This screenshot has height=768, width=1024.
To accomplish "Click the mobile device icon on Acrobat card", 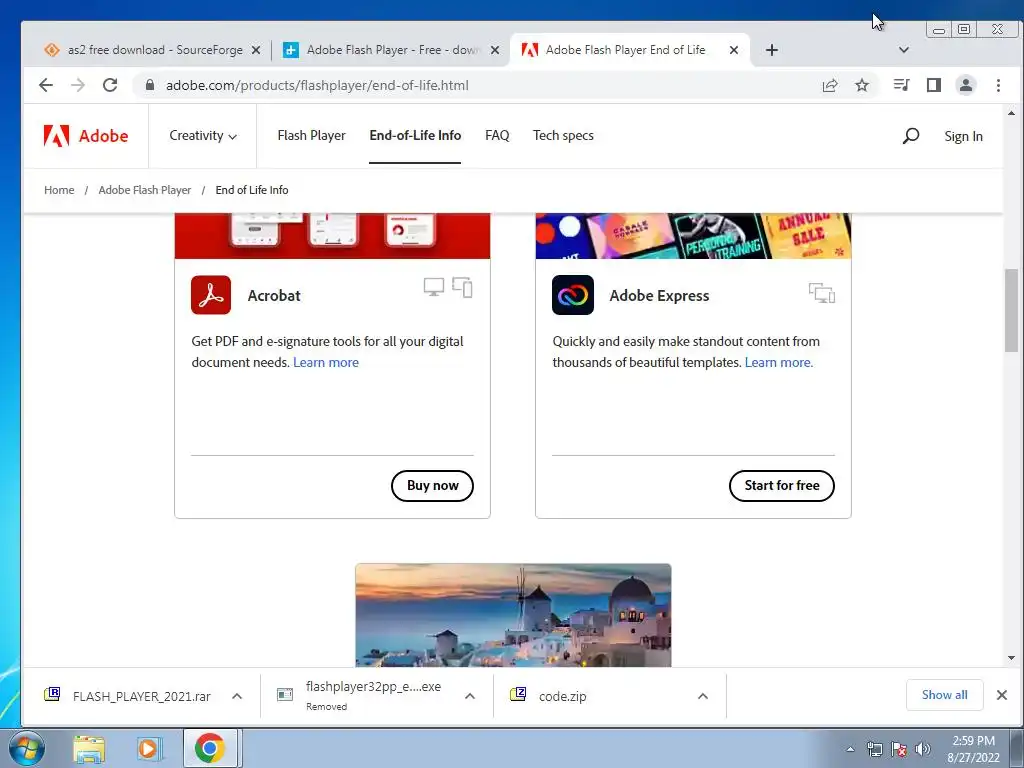I will coord(462,287).
